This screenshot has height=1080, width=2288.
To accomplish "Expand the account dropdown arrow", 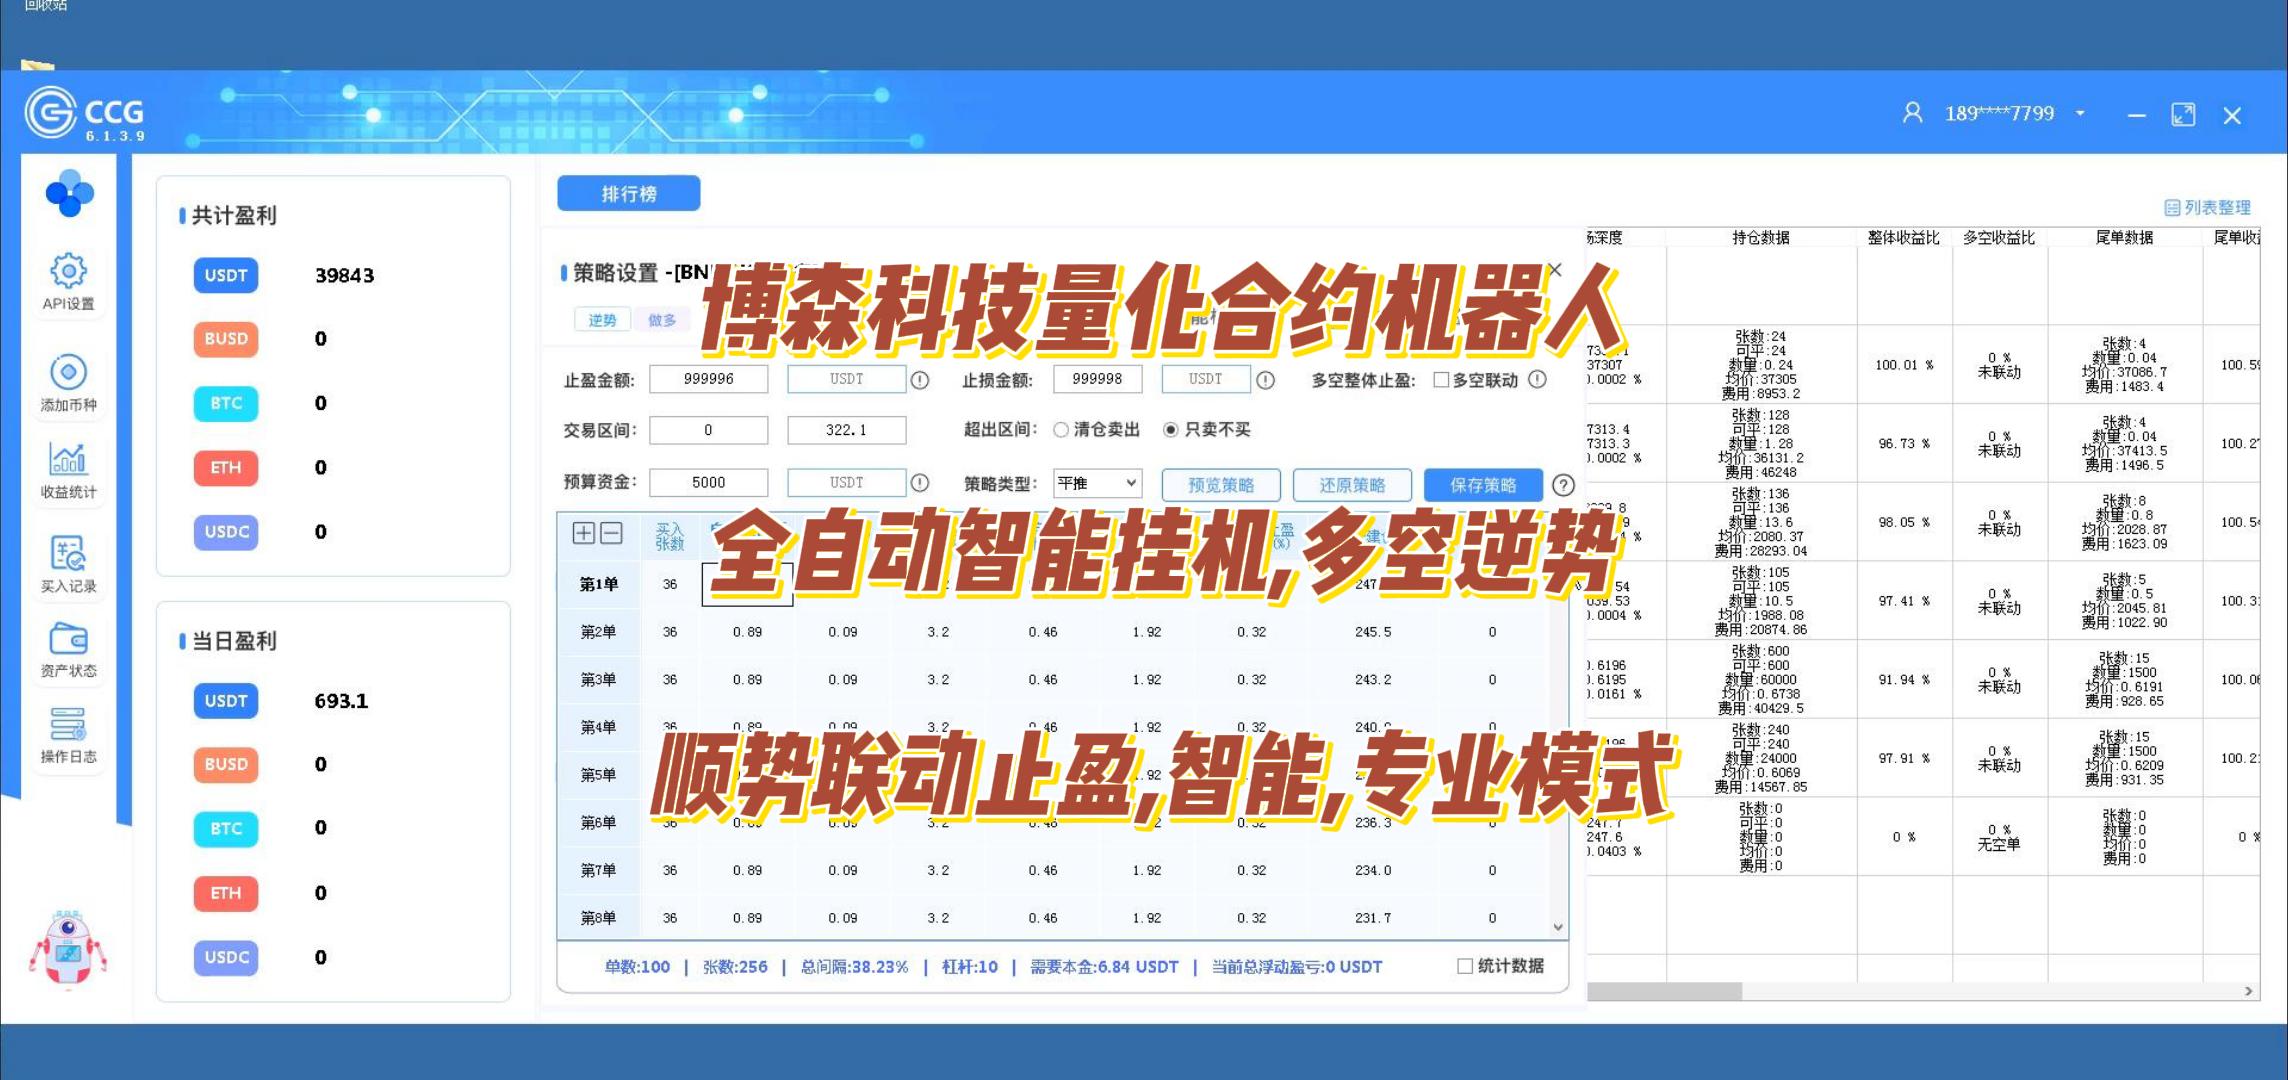I will 2080,113.
